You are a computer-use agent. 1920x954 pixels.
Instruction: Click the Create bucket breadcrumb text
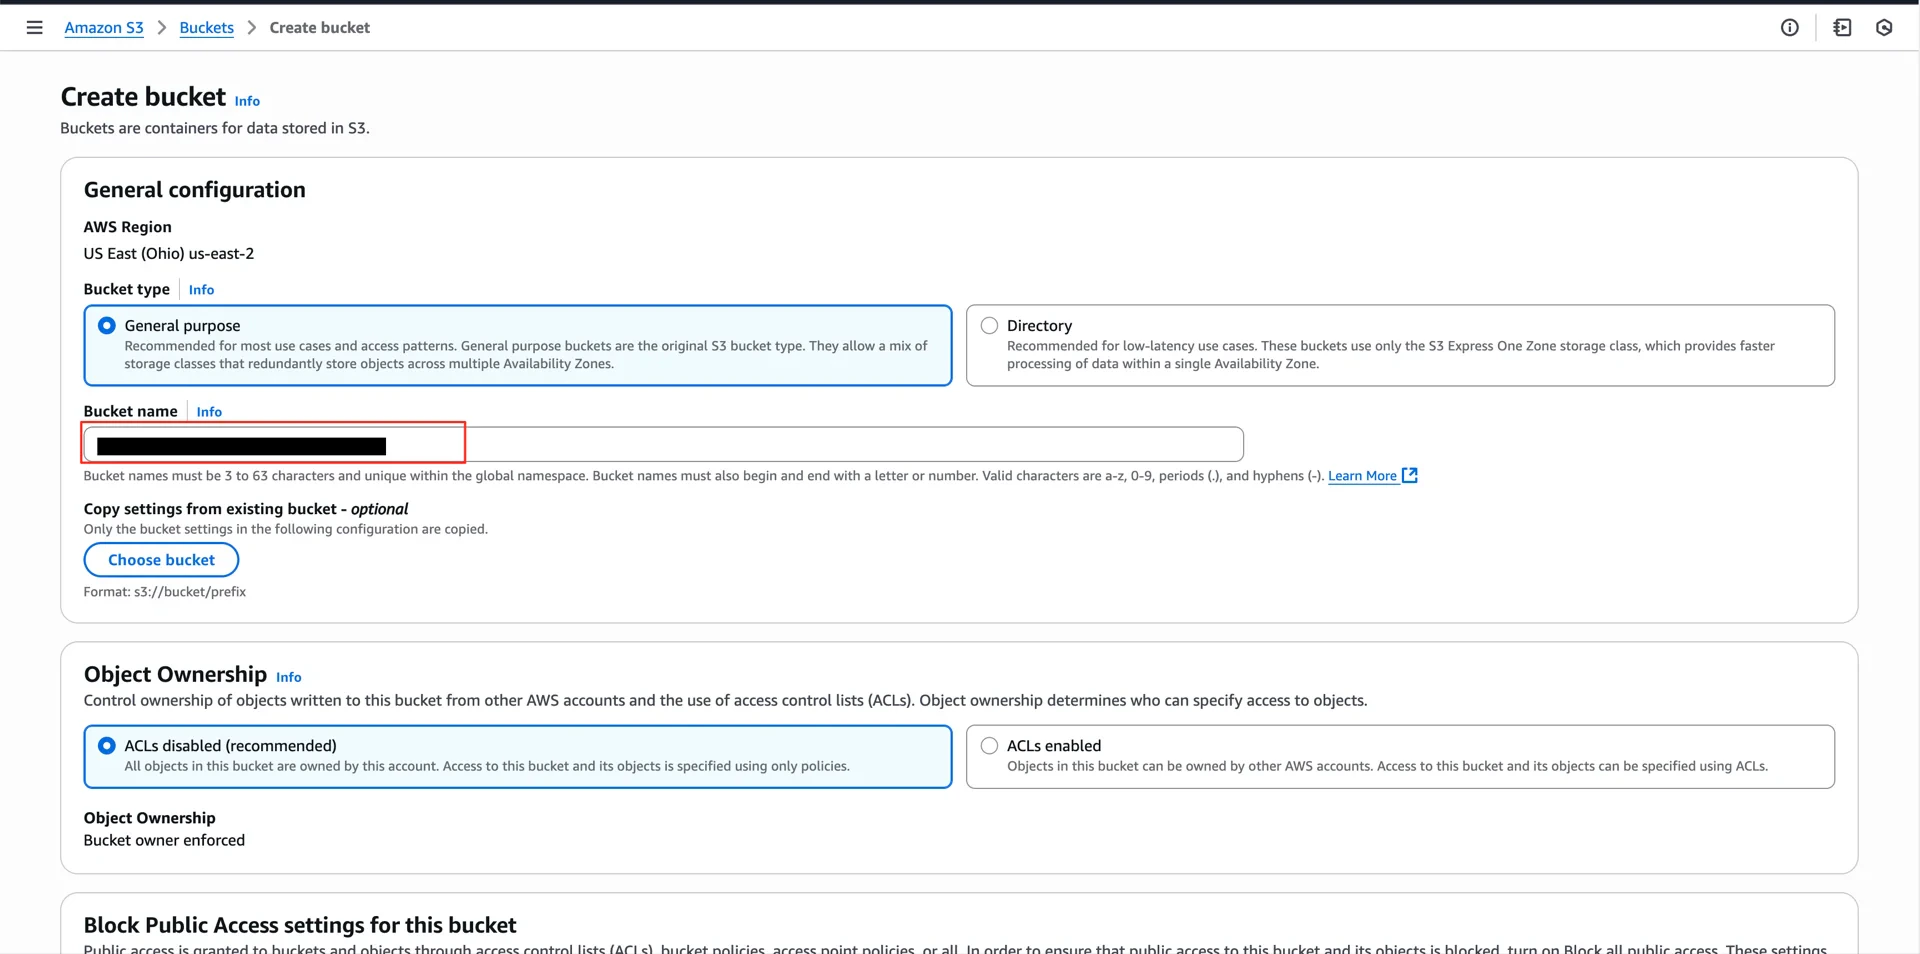pos(319,28)
